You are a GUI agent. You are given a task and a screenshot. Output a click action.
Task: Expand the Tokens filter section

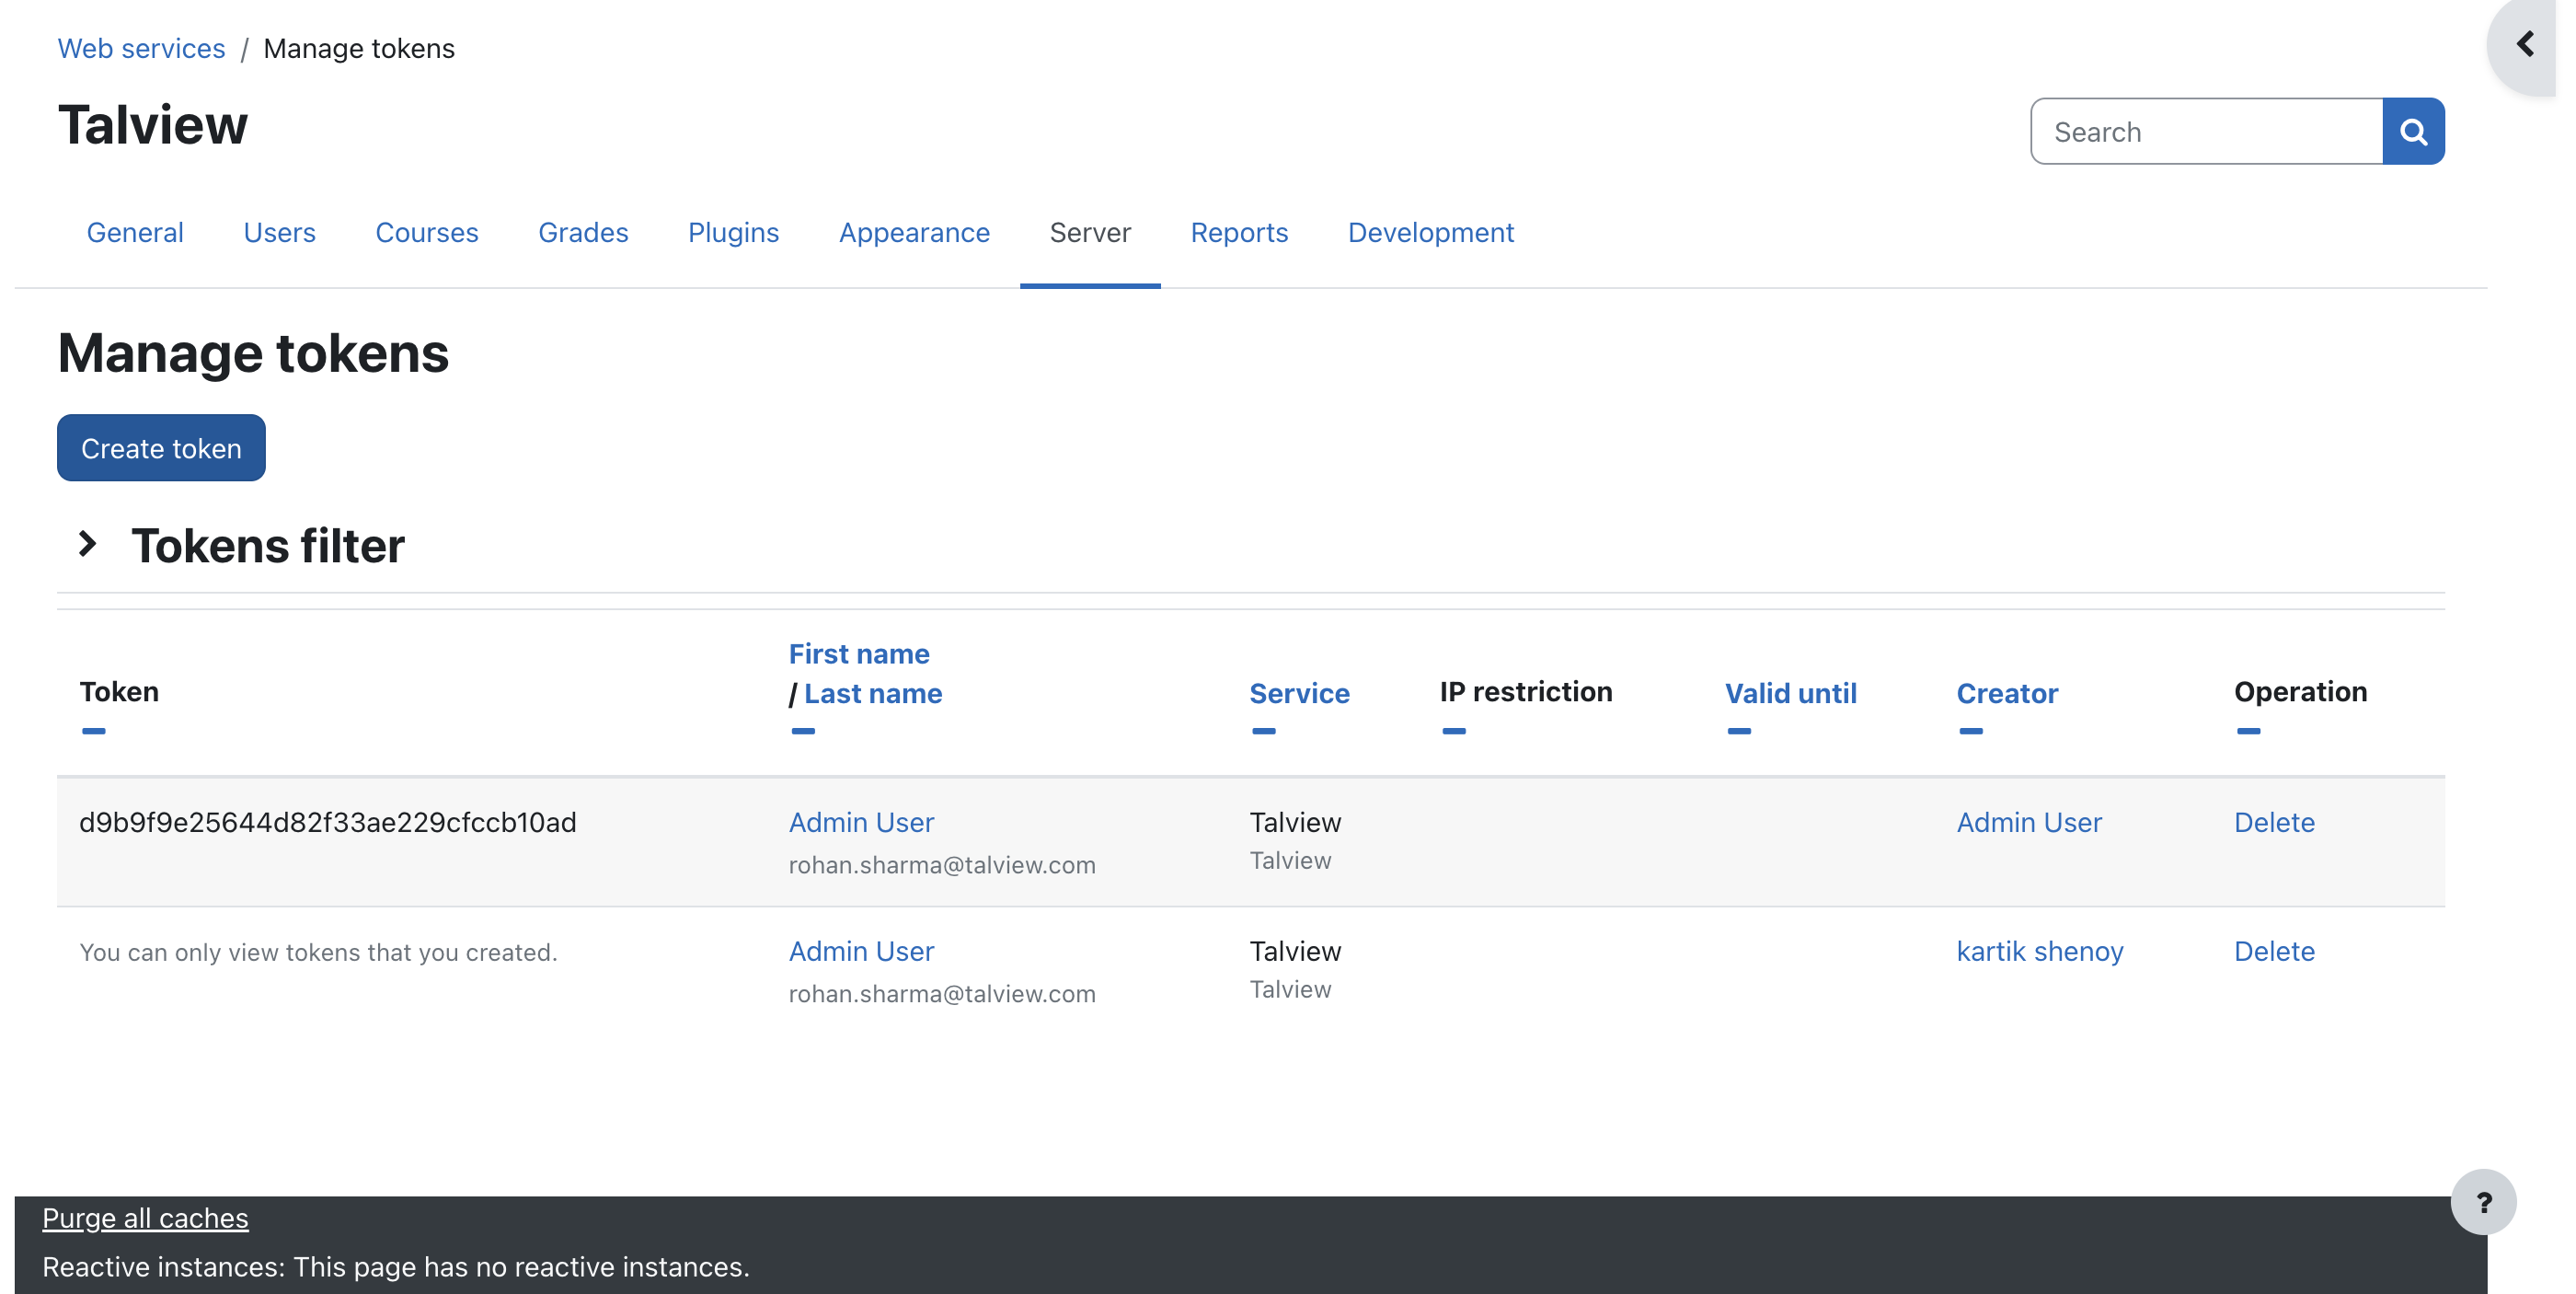coord(88,544)
